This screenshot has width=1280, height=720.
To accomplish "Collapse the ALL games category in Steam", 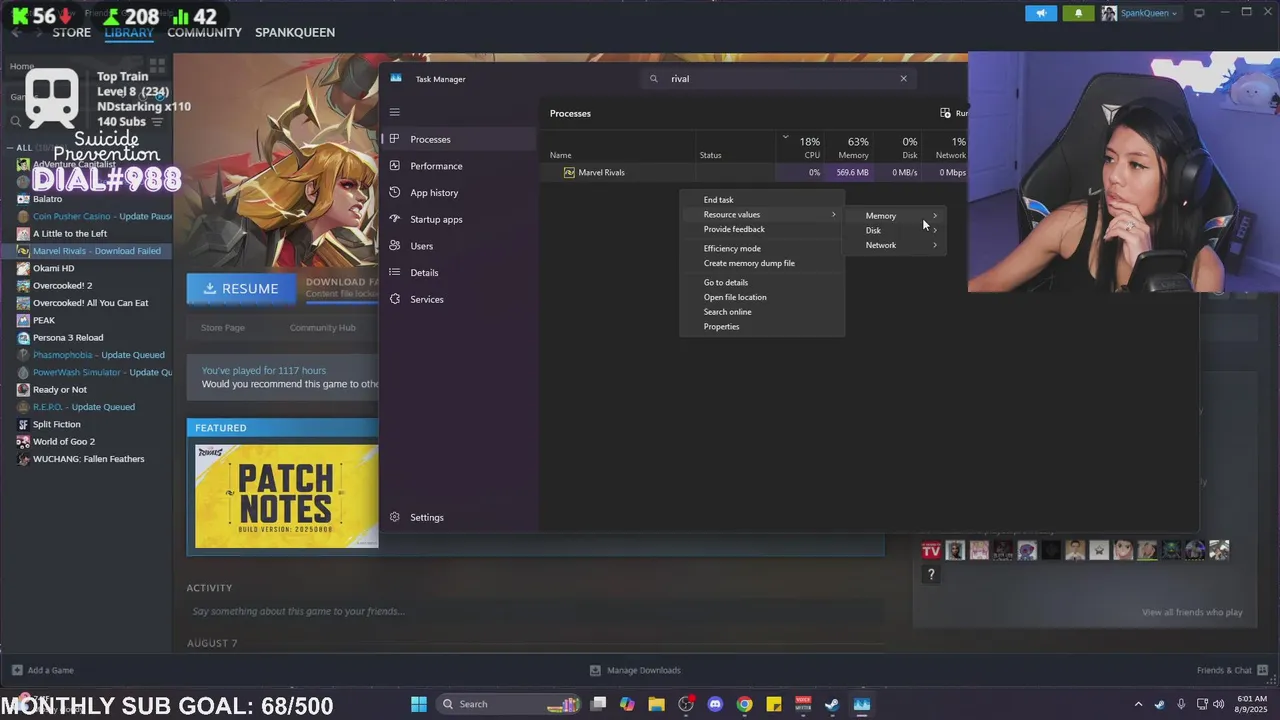I will tap(10, 147).
